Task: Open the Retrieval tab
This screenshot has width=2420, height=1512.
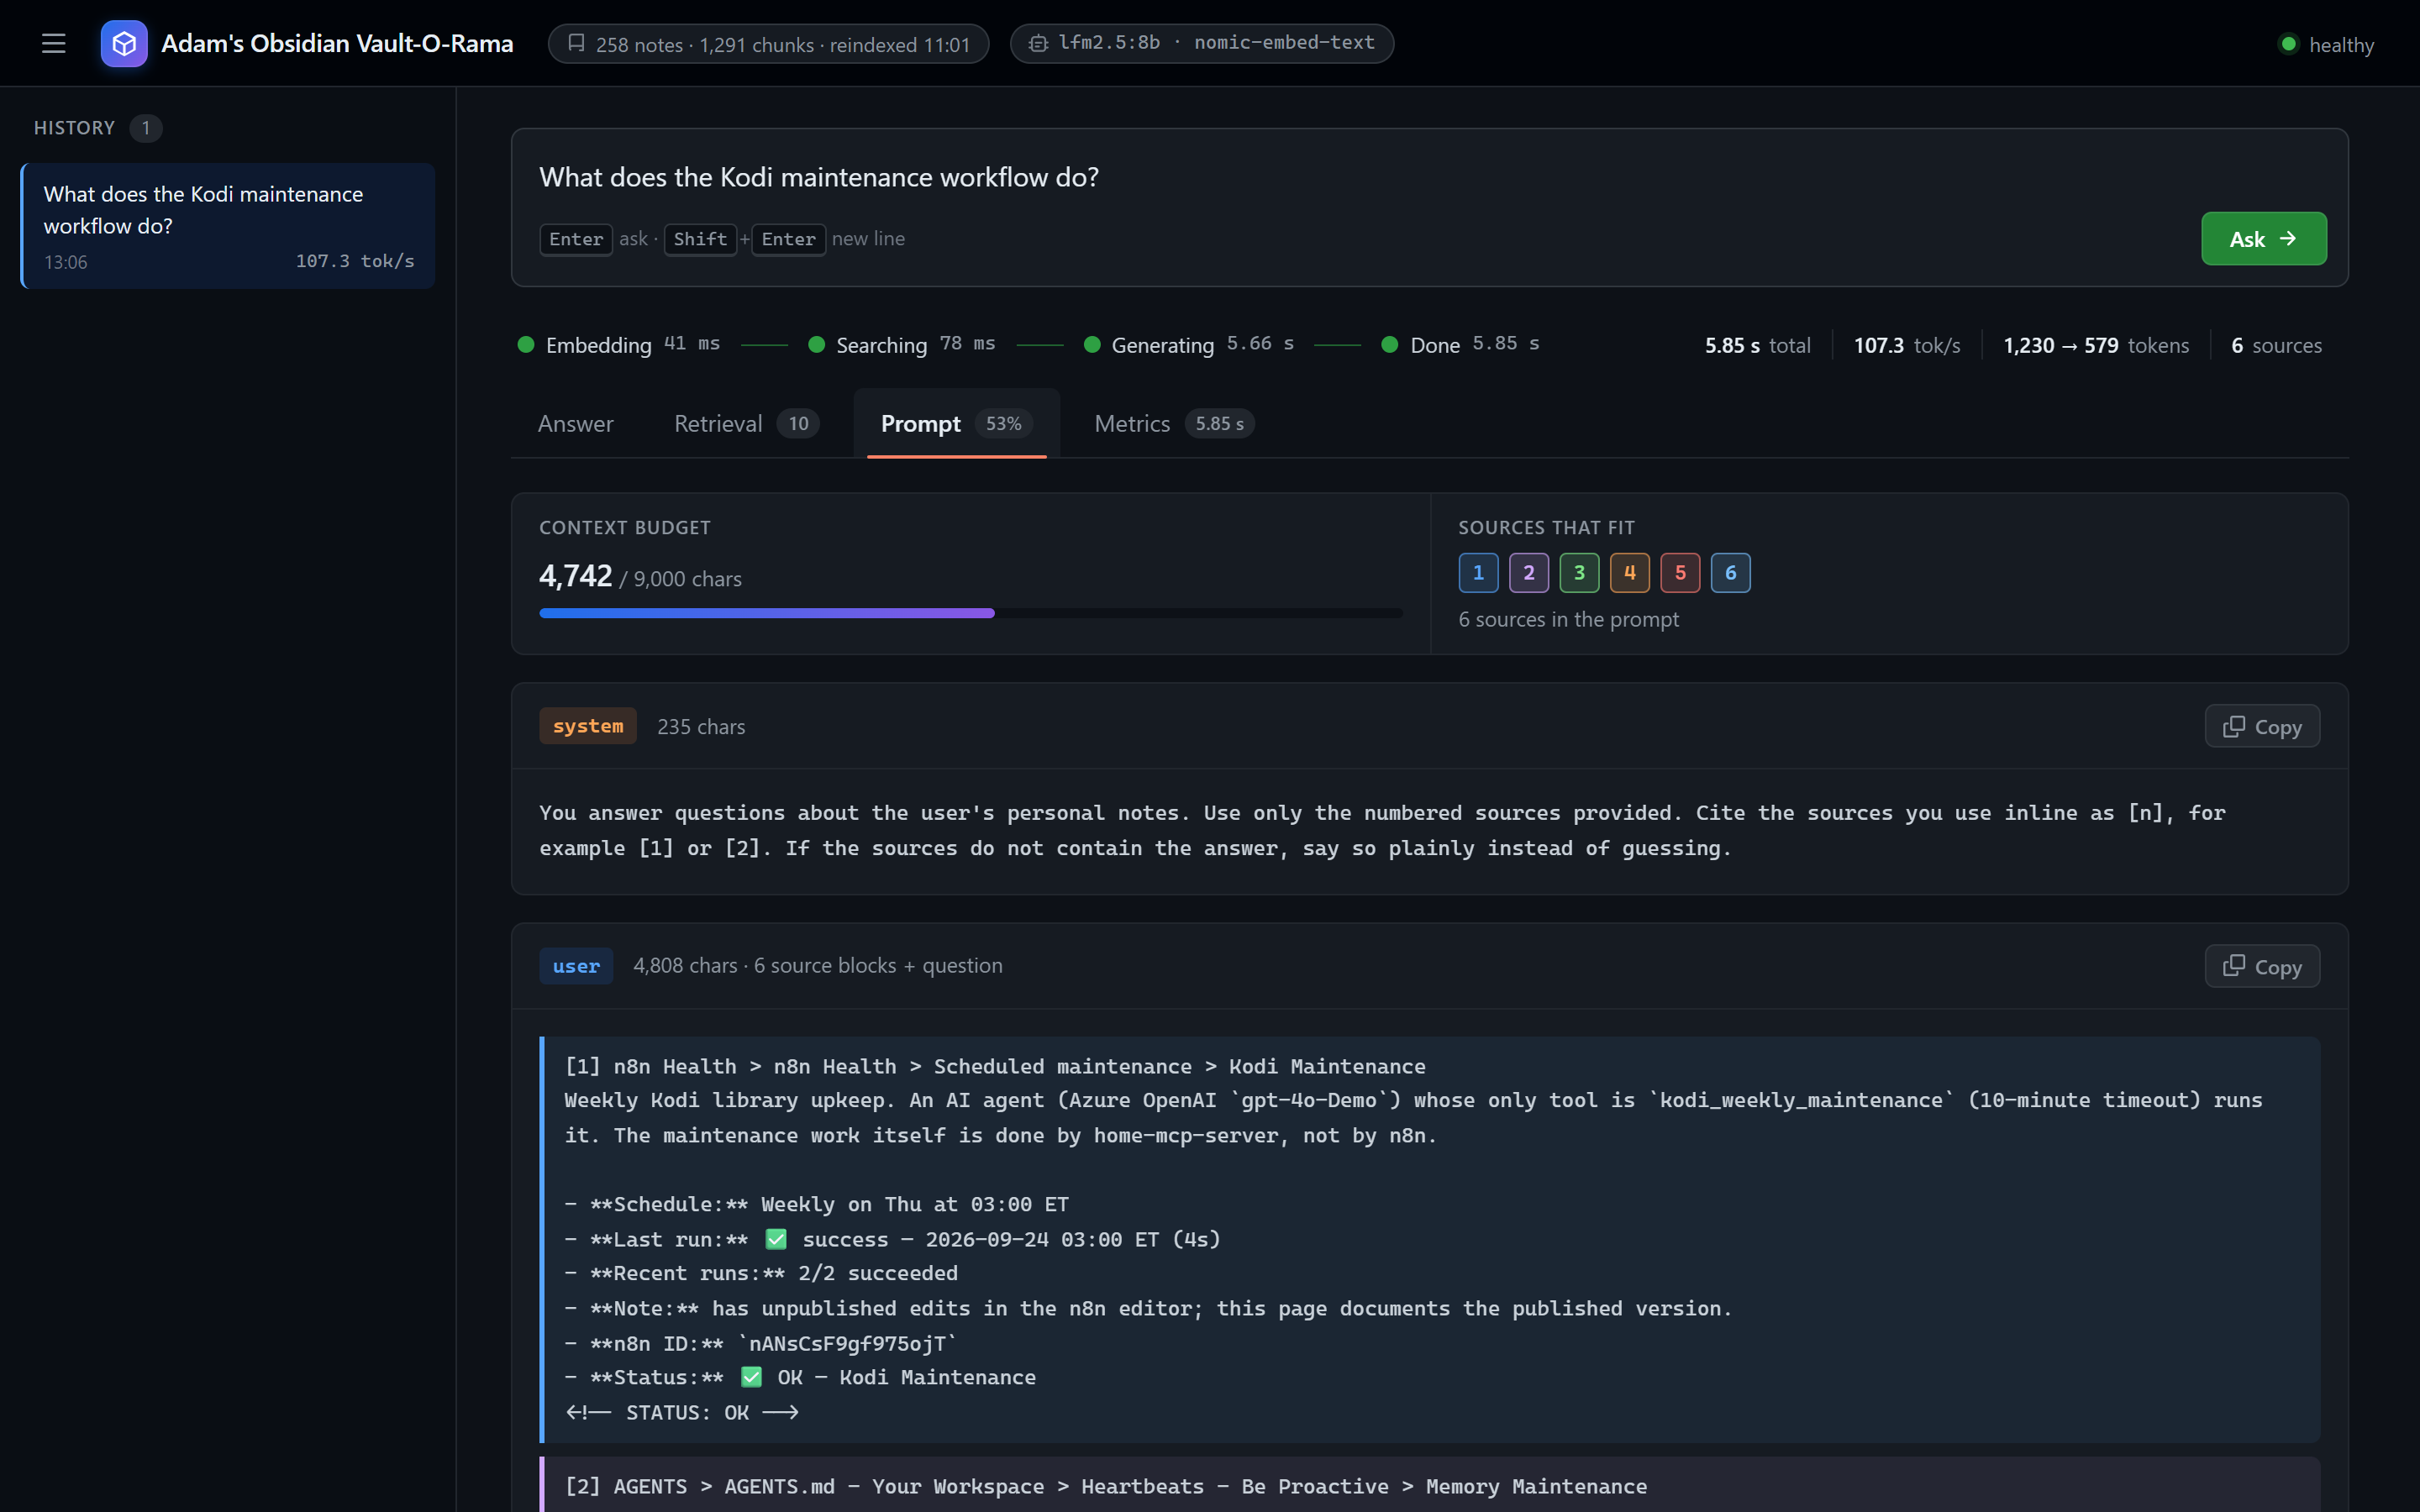Action: tap(746, 424)
